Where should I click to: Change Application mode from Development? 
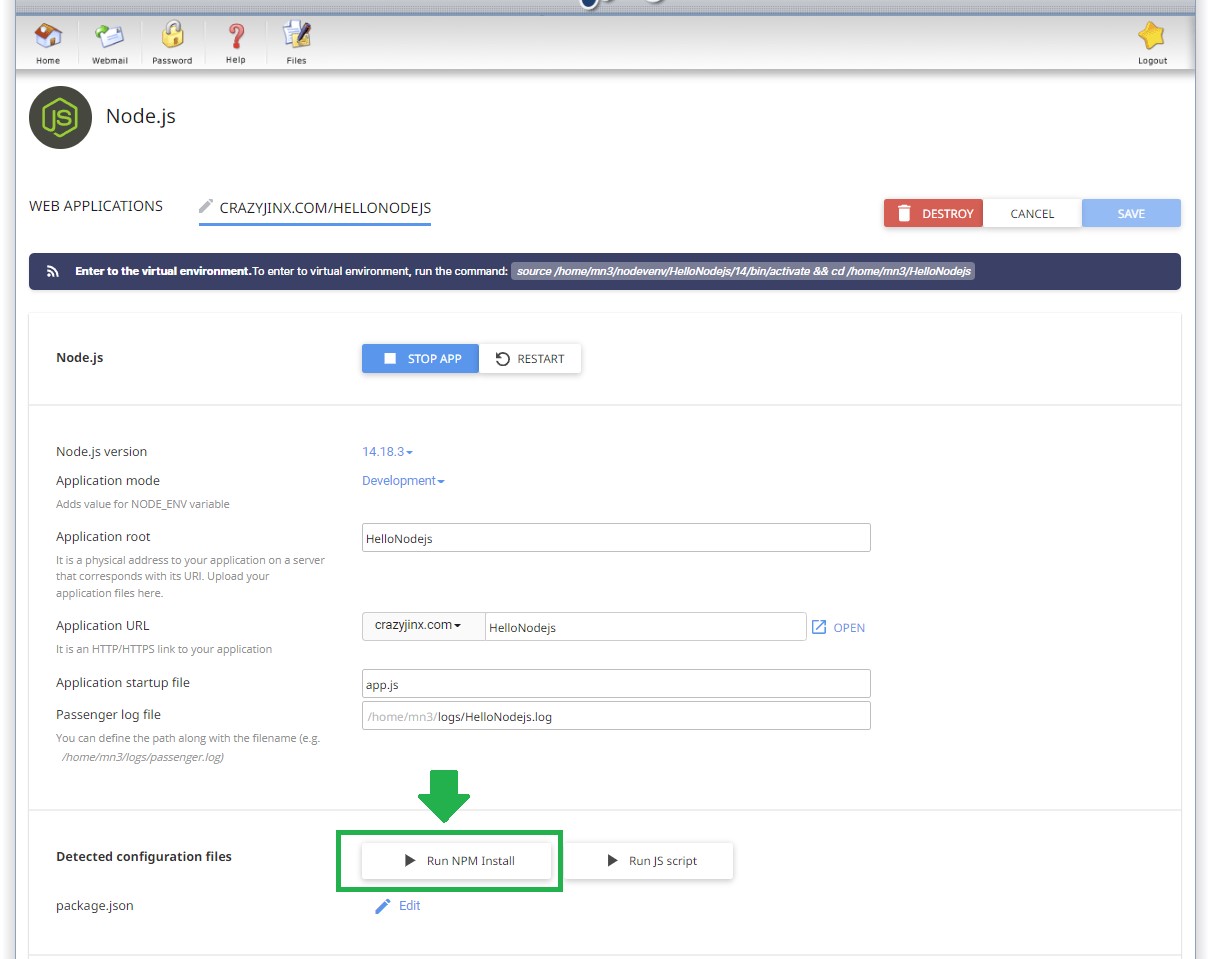[401, 480]
